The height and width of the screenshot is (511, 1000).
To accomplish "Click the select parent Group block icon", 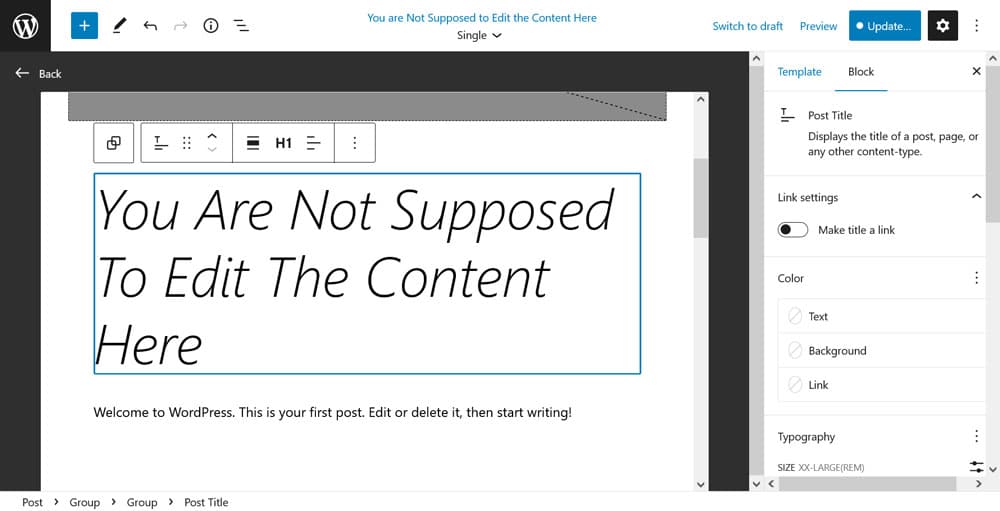I will pos(114,143).
